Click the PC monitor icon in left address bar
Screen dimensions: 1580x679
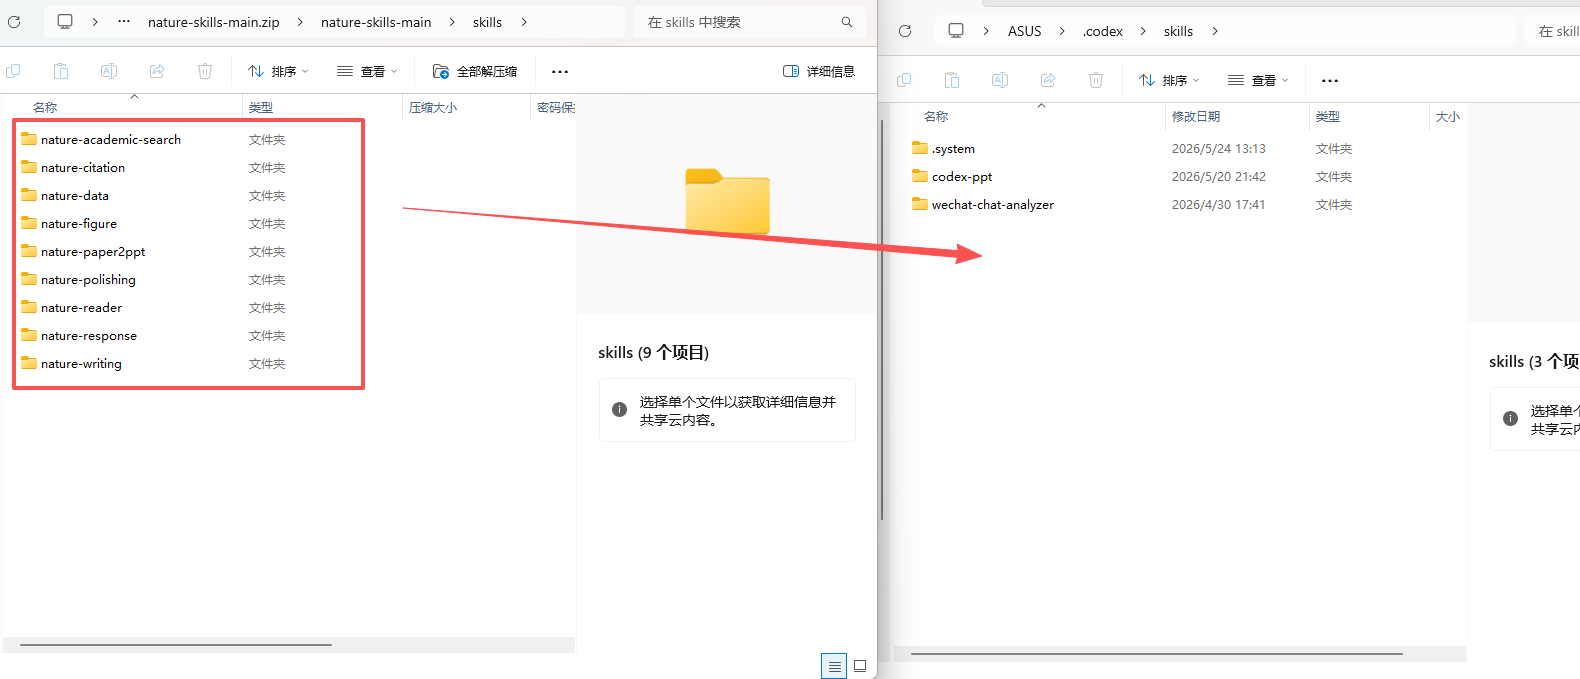click(x=65, y=22)
